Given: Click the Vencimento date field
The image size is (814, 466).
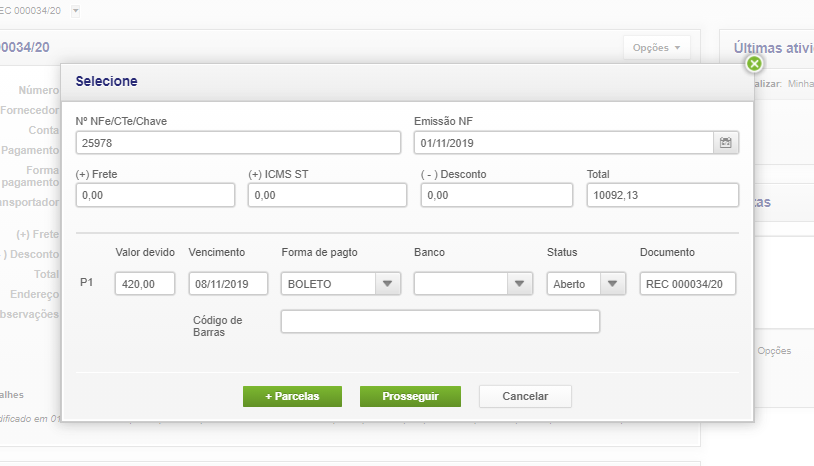Looking at the screenshot, I should [x=228, y=284].
